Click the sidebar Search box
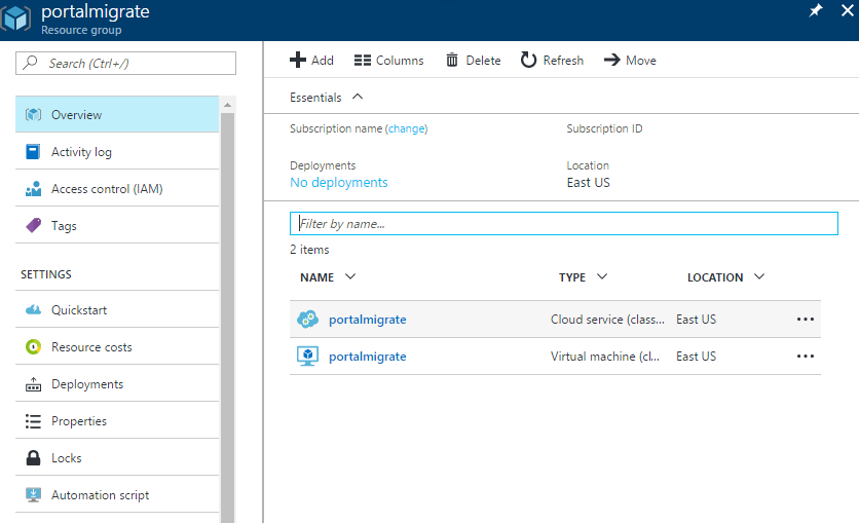The height and width of the screenshot is (523, 863). click(126, 63)
